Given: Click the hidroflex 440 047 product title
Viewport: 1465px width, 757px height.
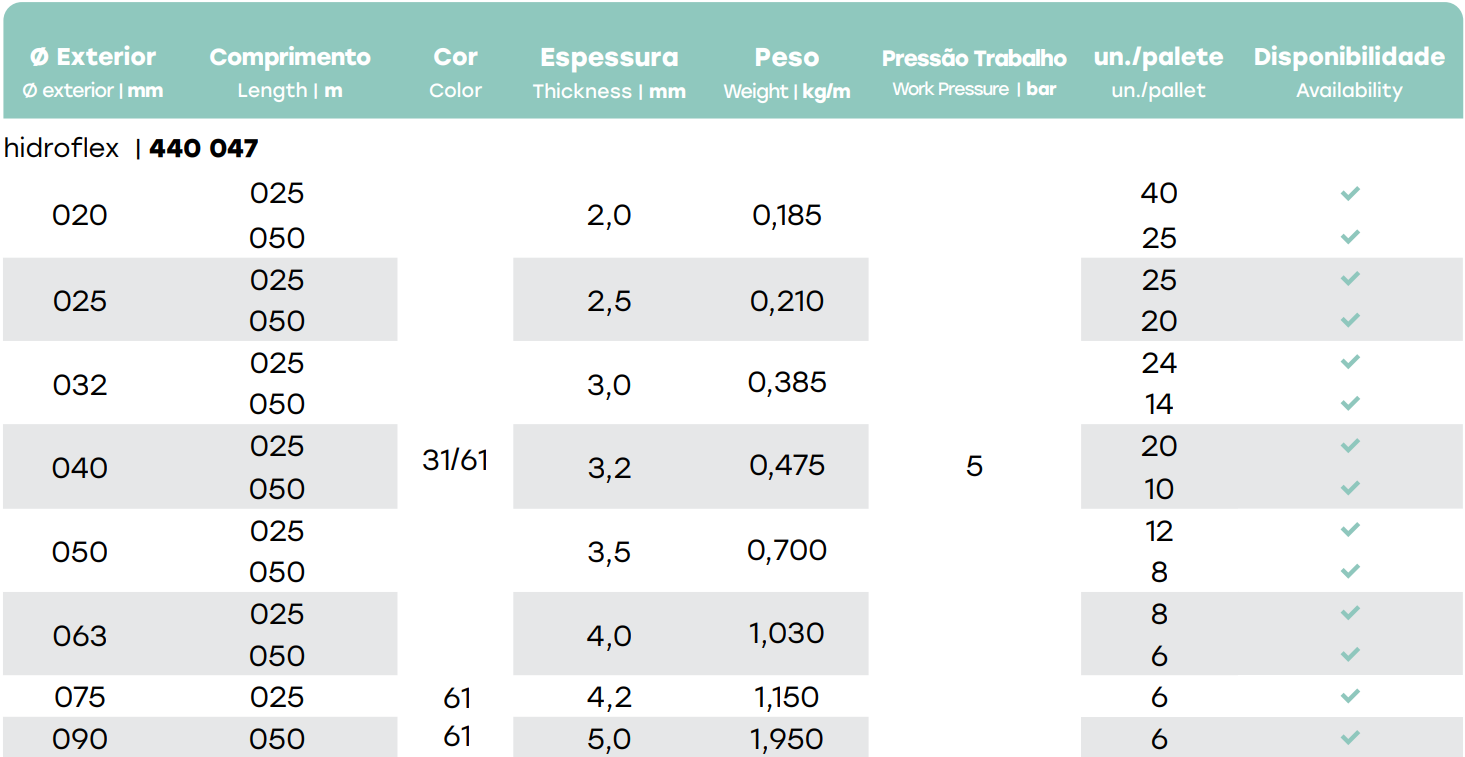Looking at the screenshot, I should (x=131, y=149).
